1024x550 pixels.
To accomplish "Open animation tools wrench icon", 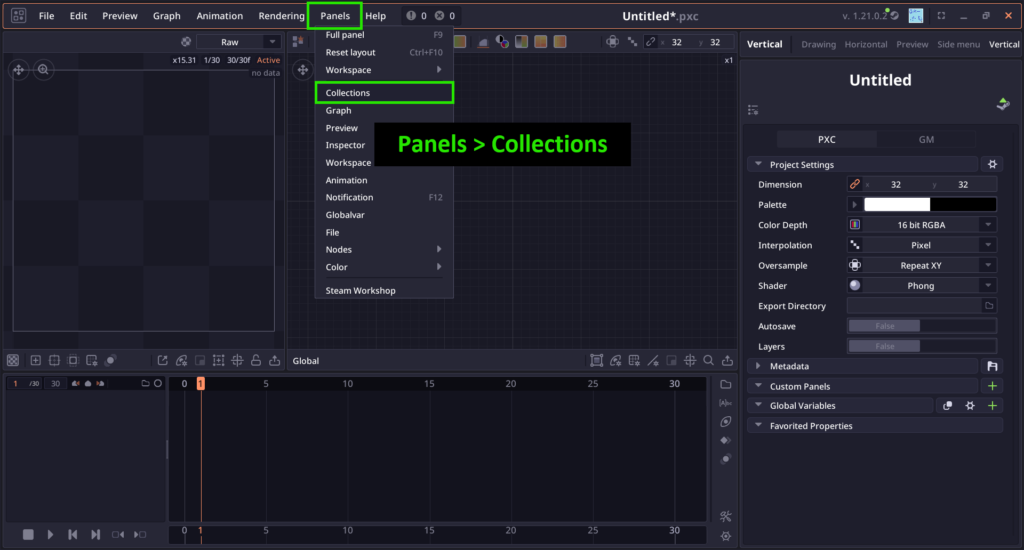I will pyautogui.click(x=726, y=517).
